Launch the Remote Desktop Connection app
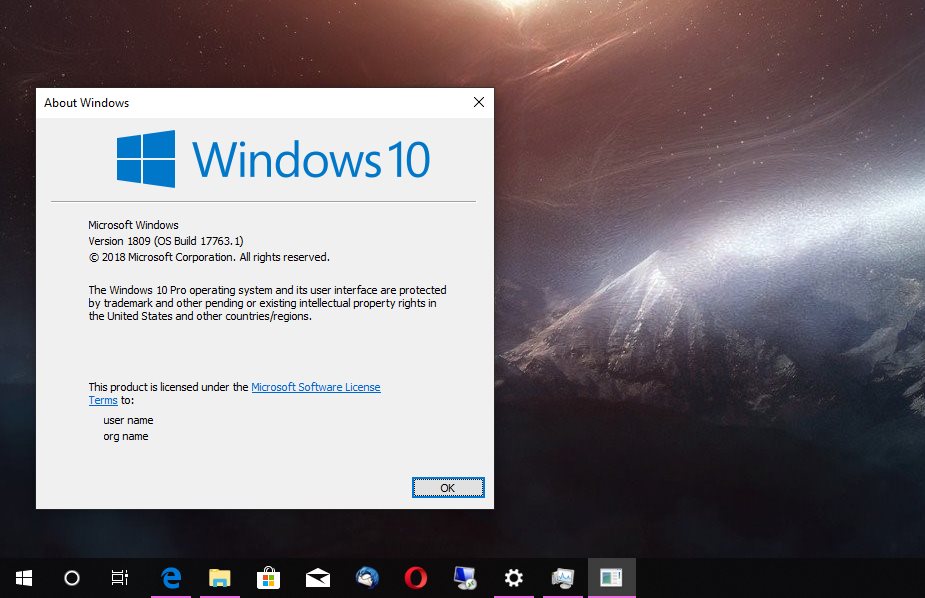This screenshot has width=925, height=598. click(x=464, y=578)
